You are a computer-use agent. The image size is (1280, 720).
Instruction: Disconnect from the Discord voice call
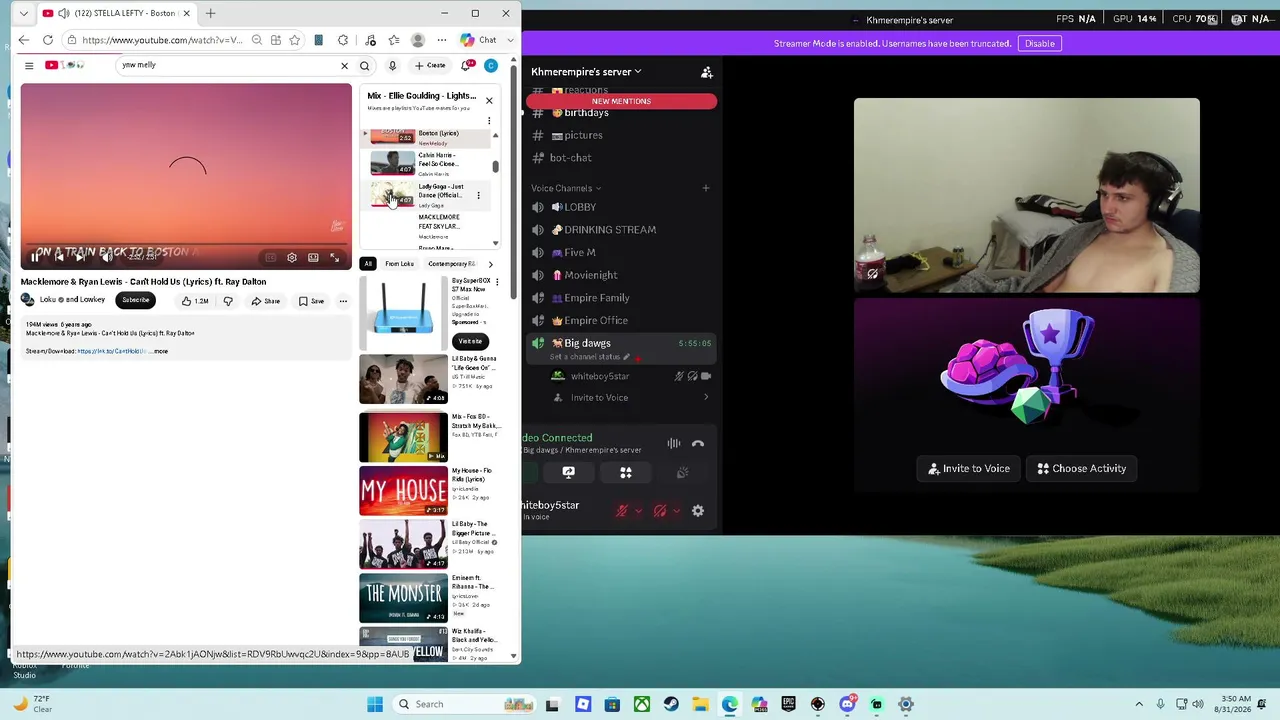(698, 444)
